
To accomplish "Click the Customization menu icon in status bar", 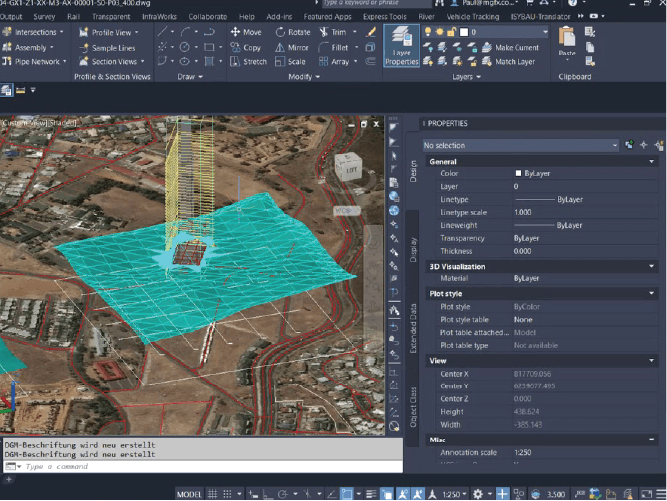I will [661, 494].
